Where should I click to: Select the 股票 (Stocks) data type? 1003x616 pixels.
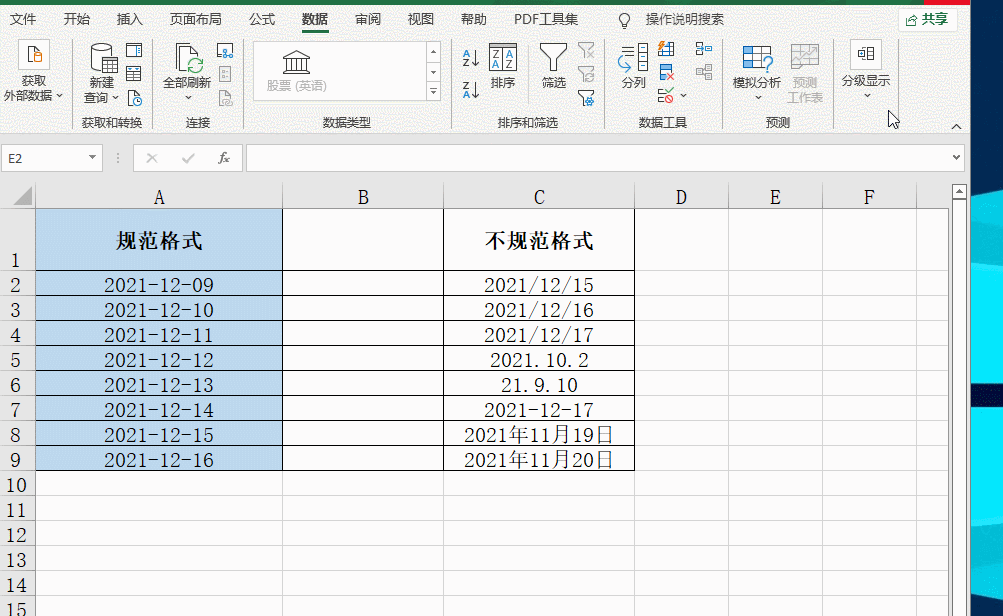[x=296, y=66]
